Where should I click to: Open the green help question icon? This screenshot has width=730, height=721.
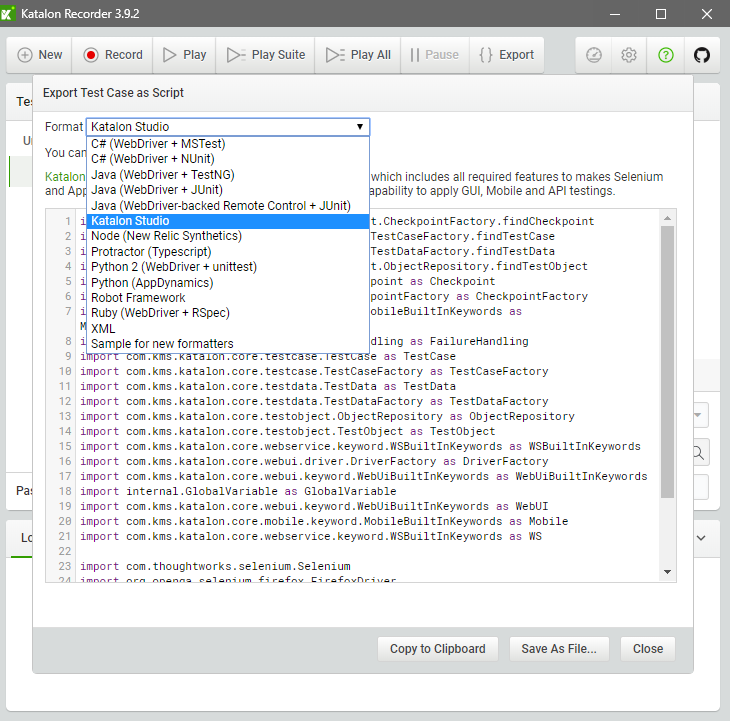666,55
